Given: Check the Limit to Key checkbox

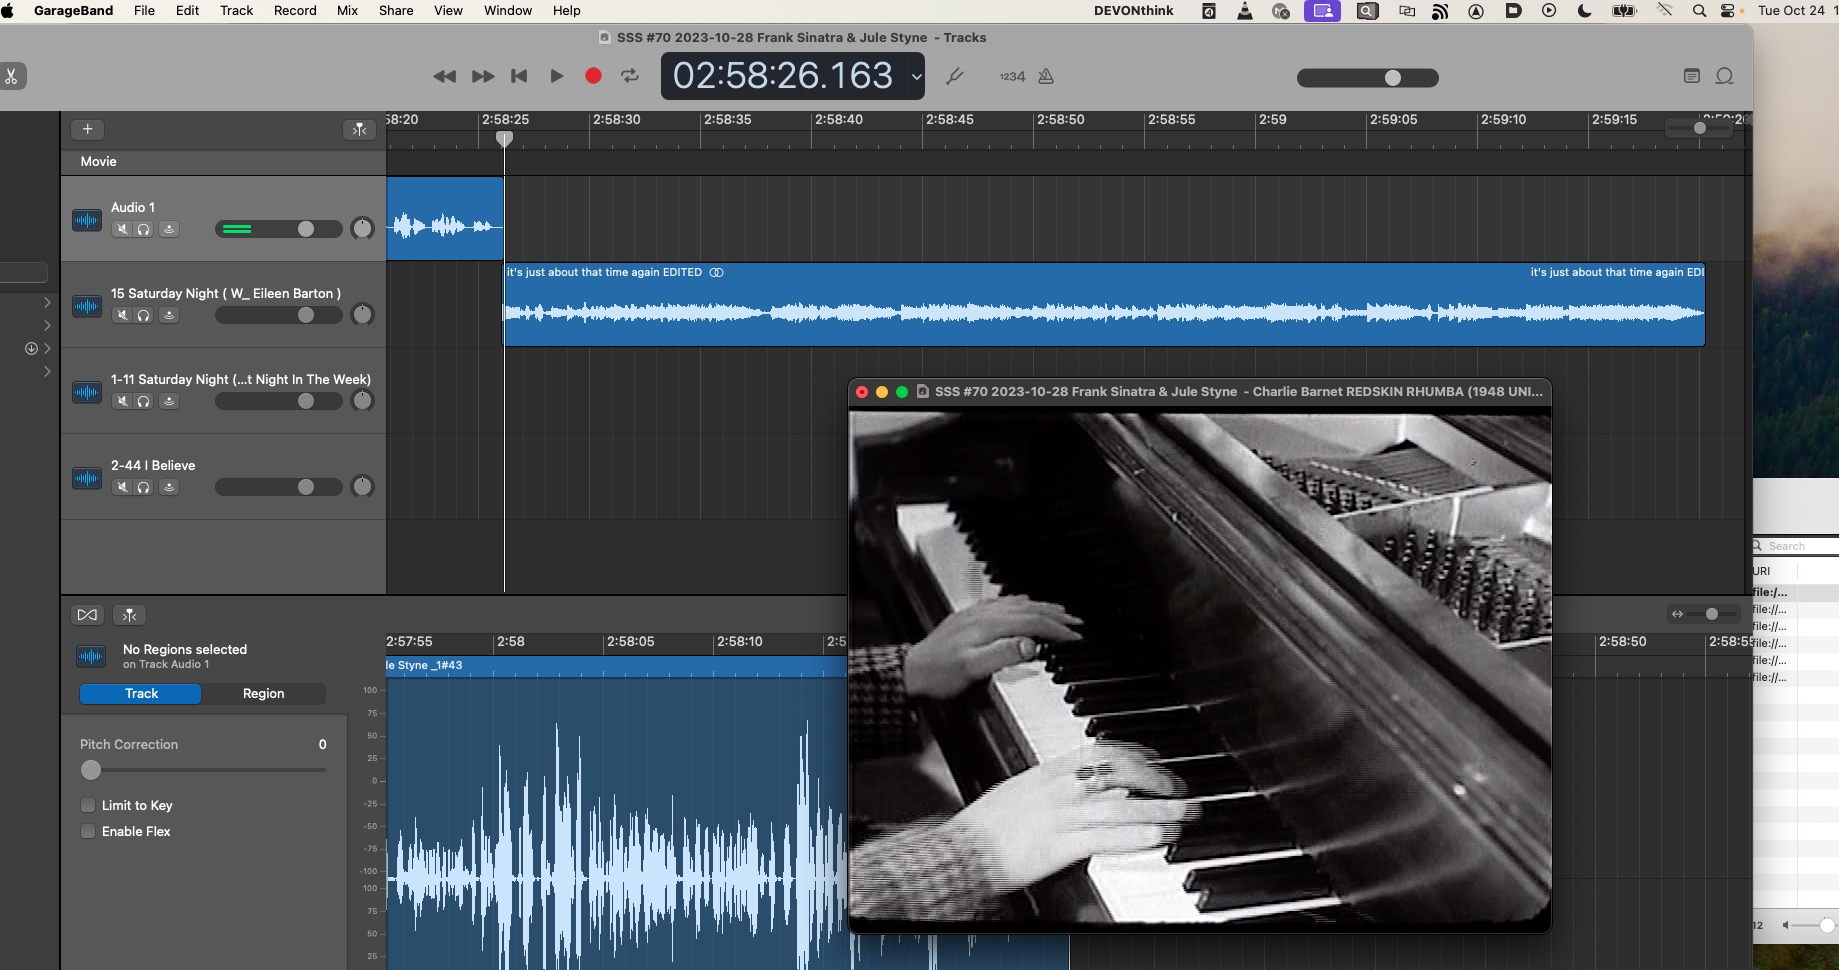Looking at the screenshot, I should point(88,805).
